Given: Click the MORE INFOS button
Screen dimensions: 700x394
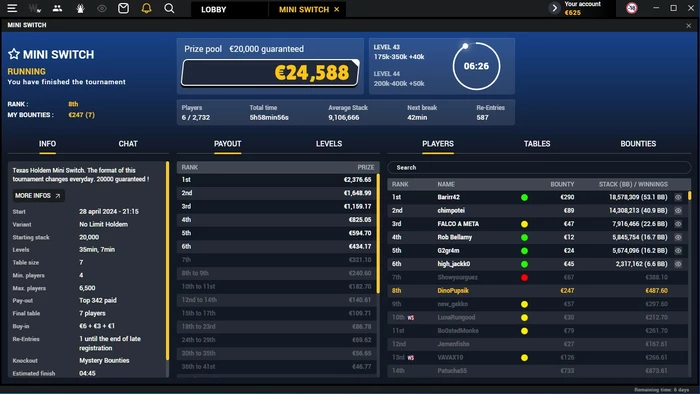Looking at the screenshot, I should click(x=38, y=195).
